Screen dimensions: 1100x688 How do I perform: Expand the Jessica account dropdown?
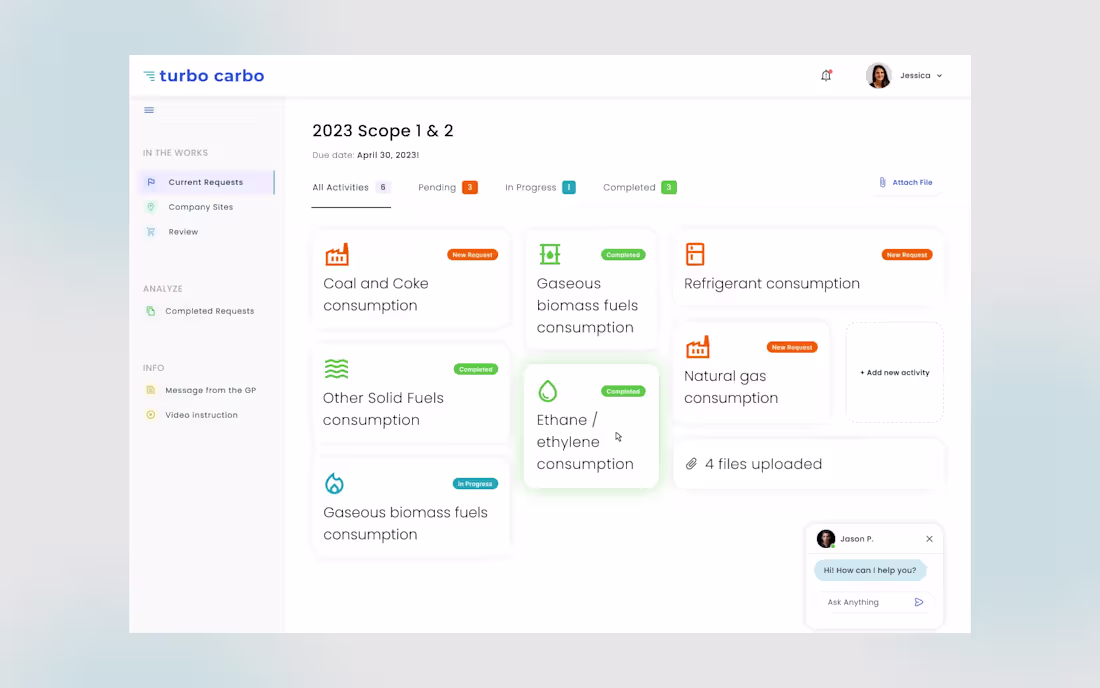(920, 75)
